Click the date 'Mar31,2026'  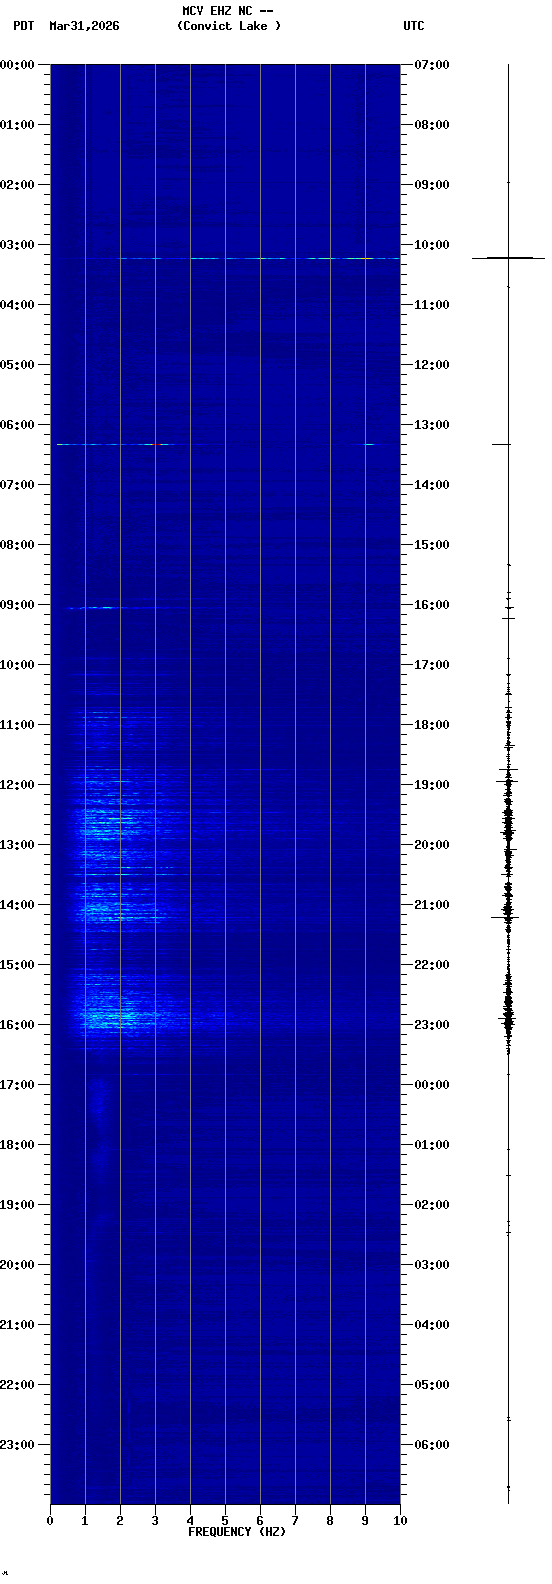(x=84, y=26)
